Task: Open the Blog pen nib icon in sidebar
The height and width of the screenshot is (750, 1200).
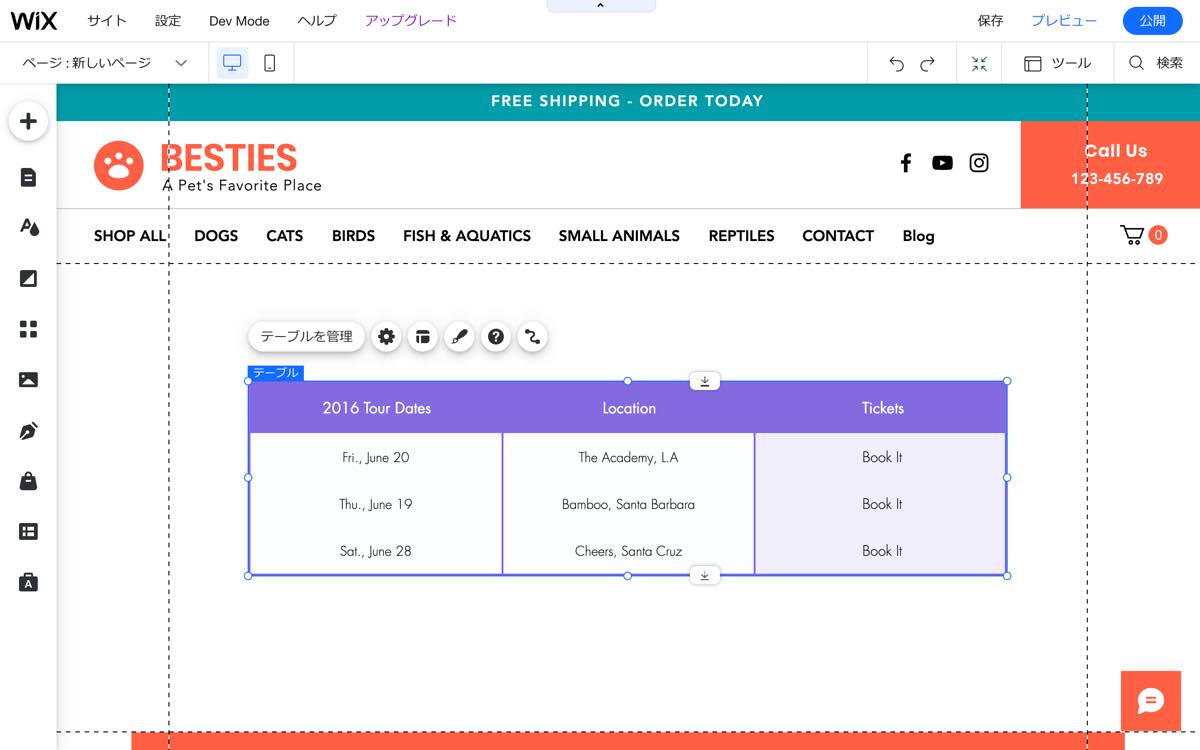Action: click(x=28, y=431)
